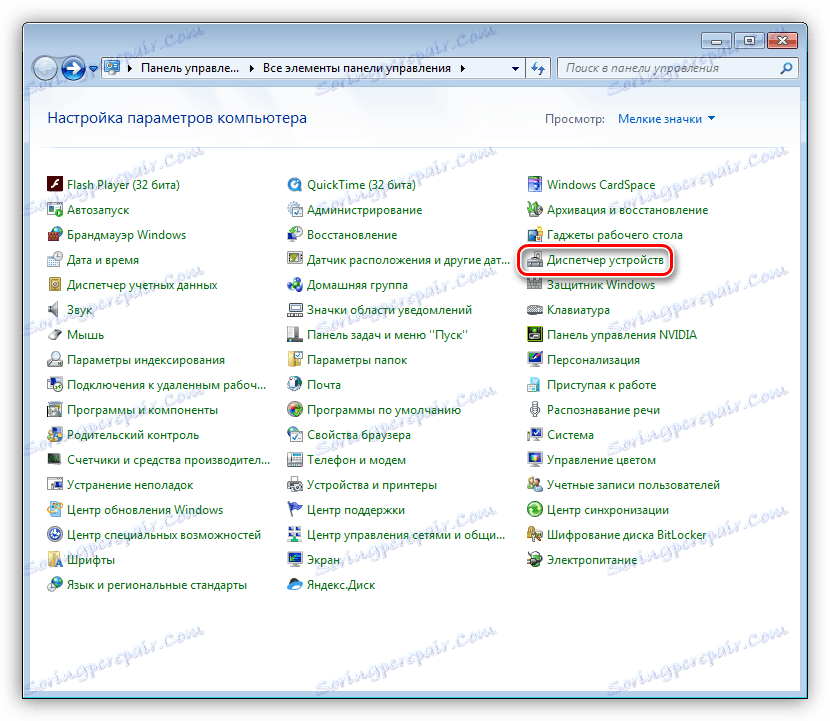
Task: Expand arrow before Панель управле... breadcrumb
Action: [130, 68]
